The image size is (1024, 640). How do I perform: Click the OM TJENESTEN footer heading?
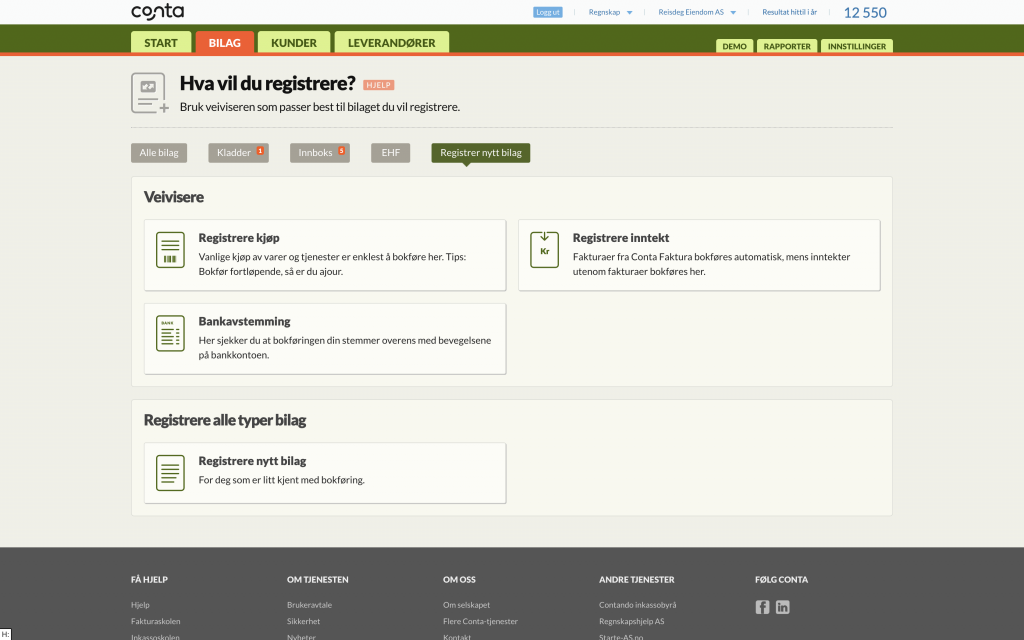[318, 579]
